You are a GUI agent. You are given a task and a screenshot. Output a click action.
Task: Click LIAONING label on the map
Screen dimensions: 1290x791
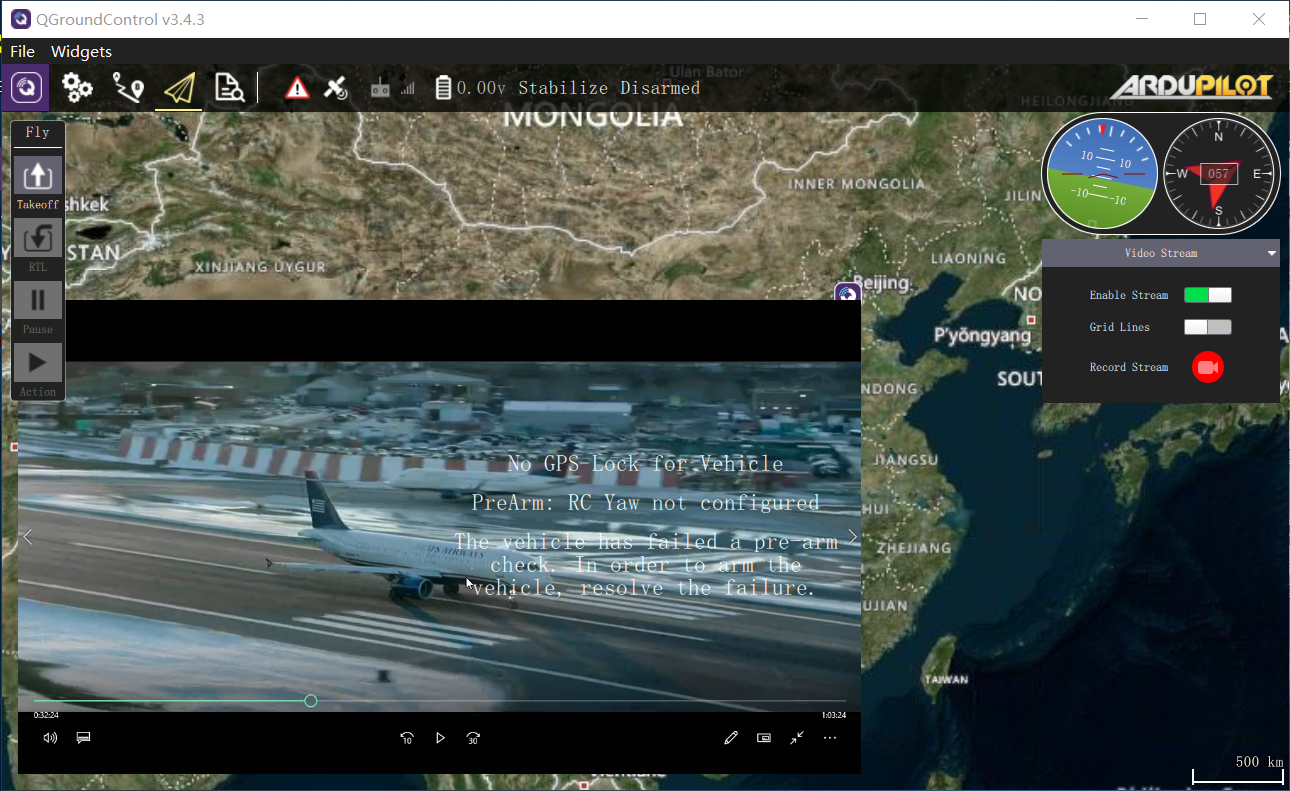click(969, 258)
